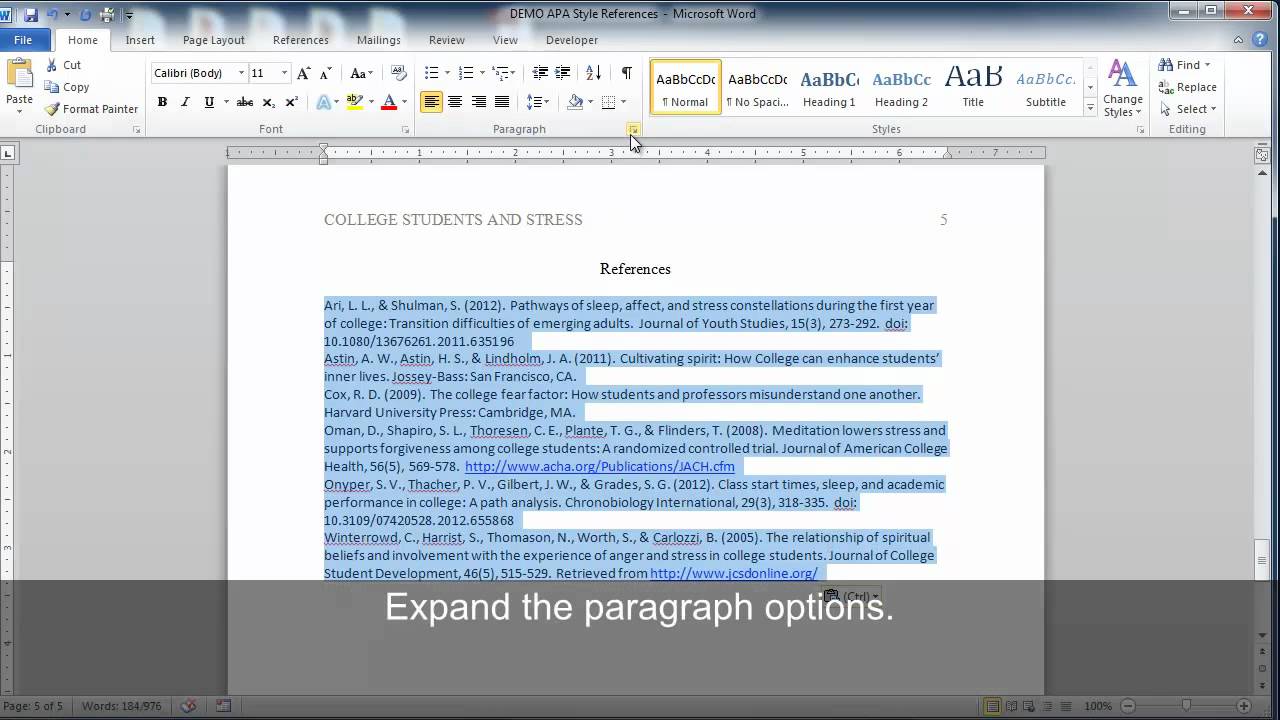Open Change Styles menu
Viewport: 1280px width, 720px height.
(1122, 89)
